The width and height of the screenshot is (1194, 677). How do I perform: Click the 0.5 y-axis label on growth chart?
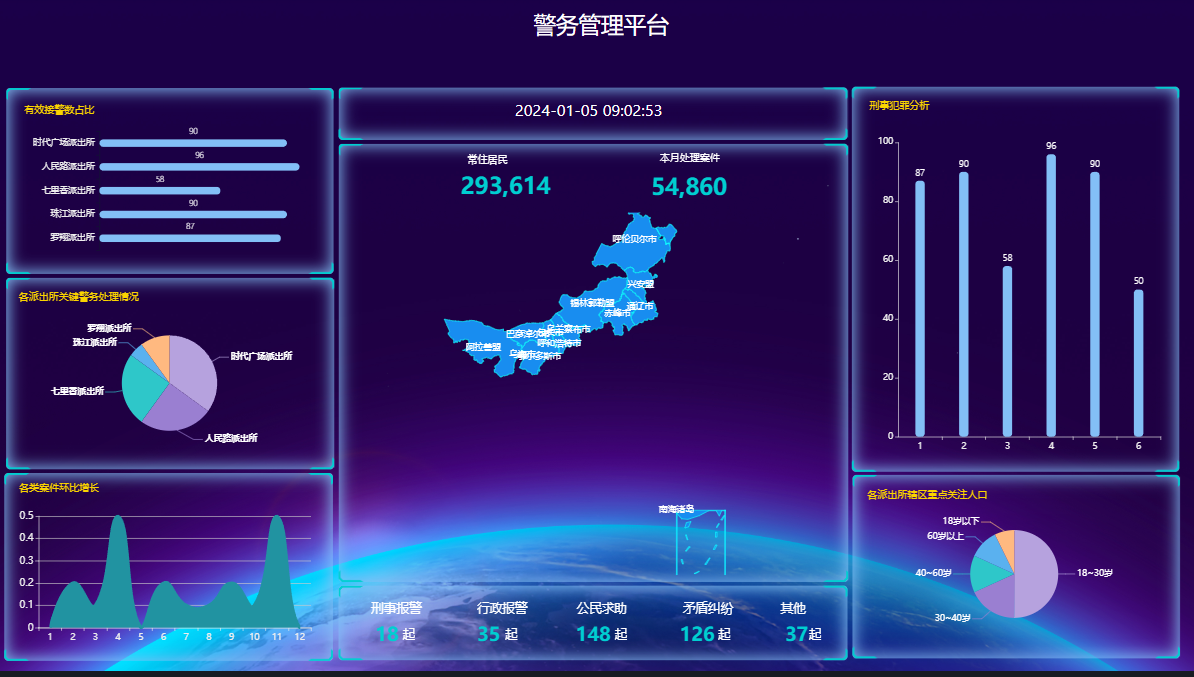click(26, 516)
